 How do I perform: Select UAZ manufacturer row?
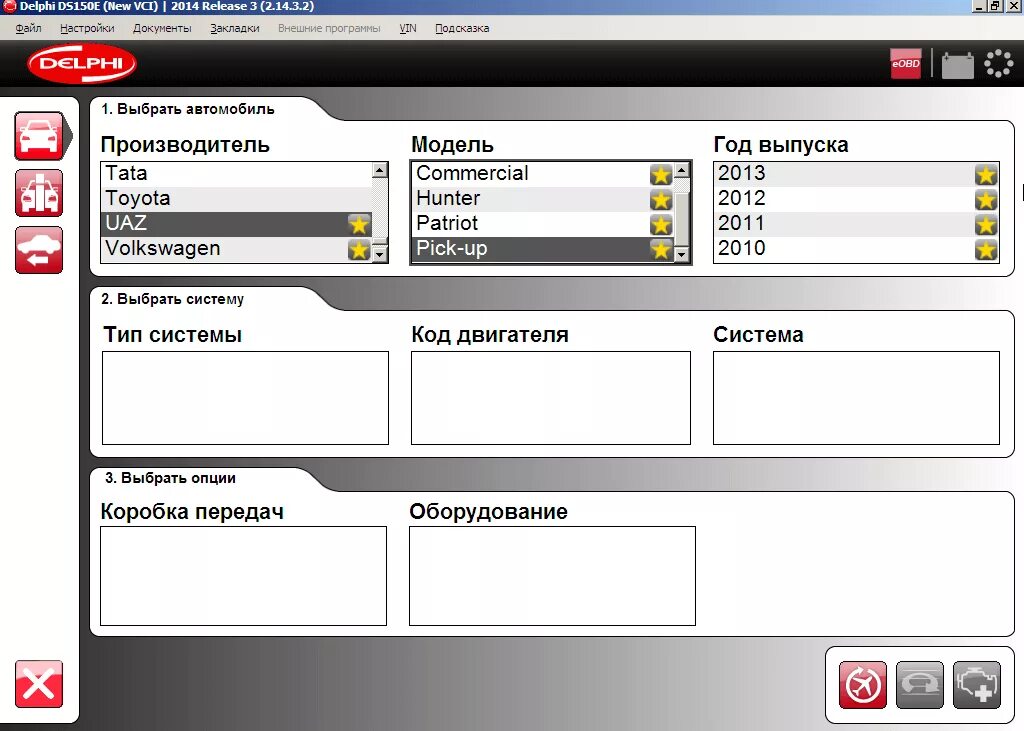coord(236,223)
